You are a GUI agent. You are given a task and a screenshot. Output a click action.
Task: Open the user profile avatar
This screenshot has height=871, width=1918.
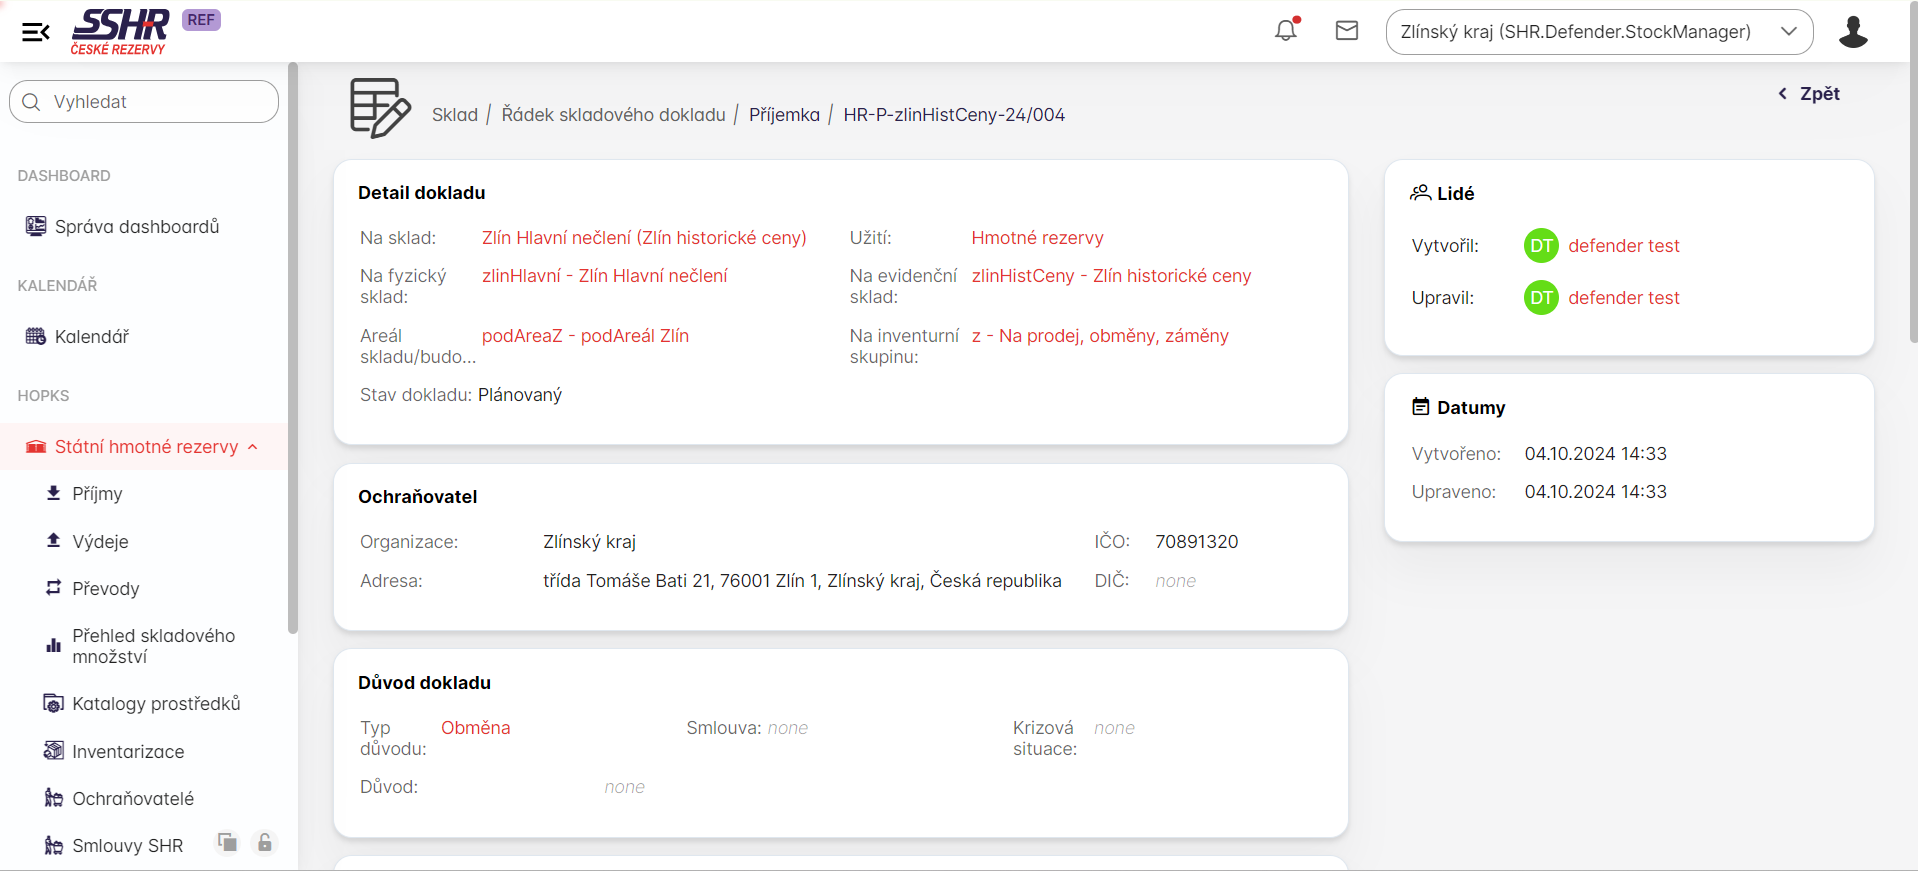click(x=1852, y=32)
